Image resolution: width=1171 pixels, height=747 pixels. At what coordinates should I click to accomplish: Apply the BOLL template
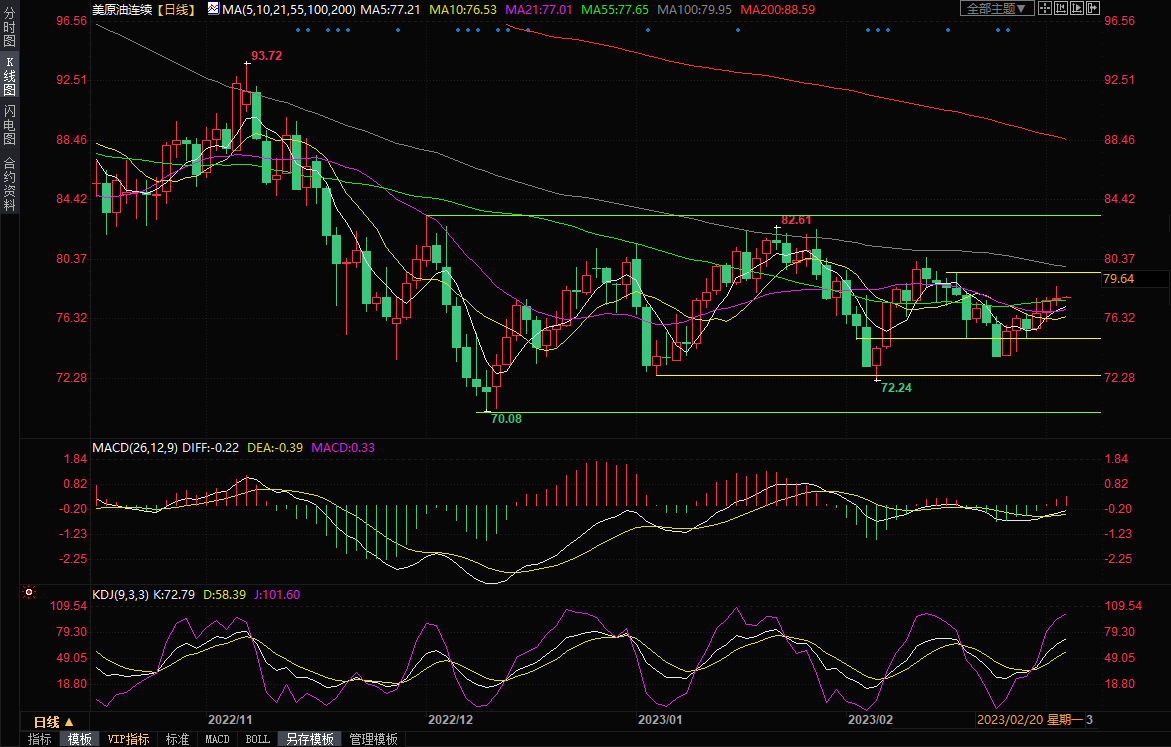(257, 739)
